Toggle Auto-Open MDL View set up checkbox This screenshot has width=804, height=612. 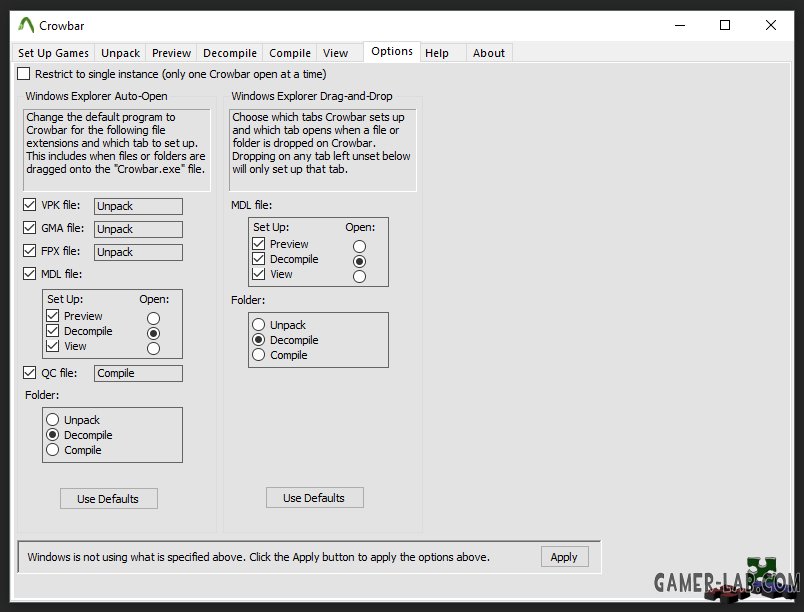pos(52,346)
